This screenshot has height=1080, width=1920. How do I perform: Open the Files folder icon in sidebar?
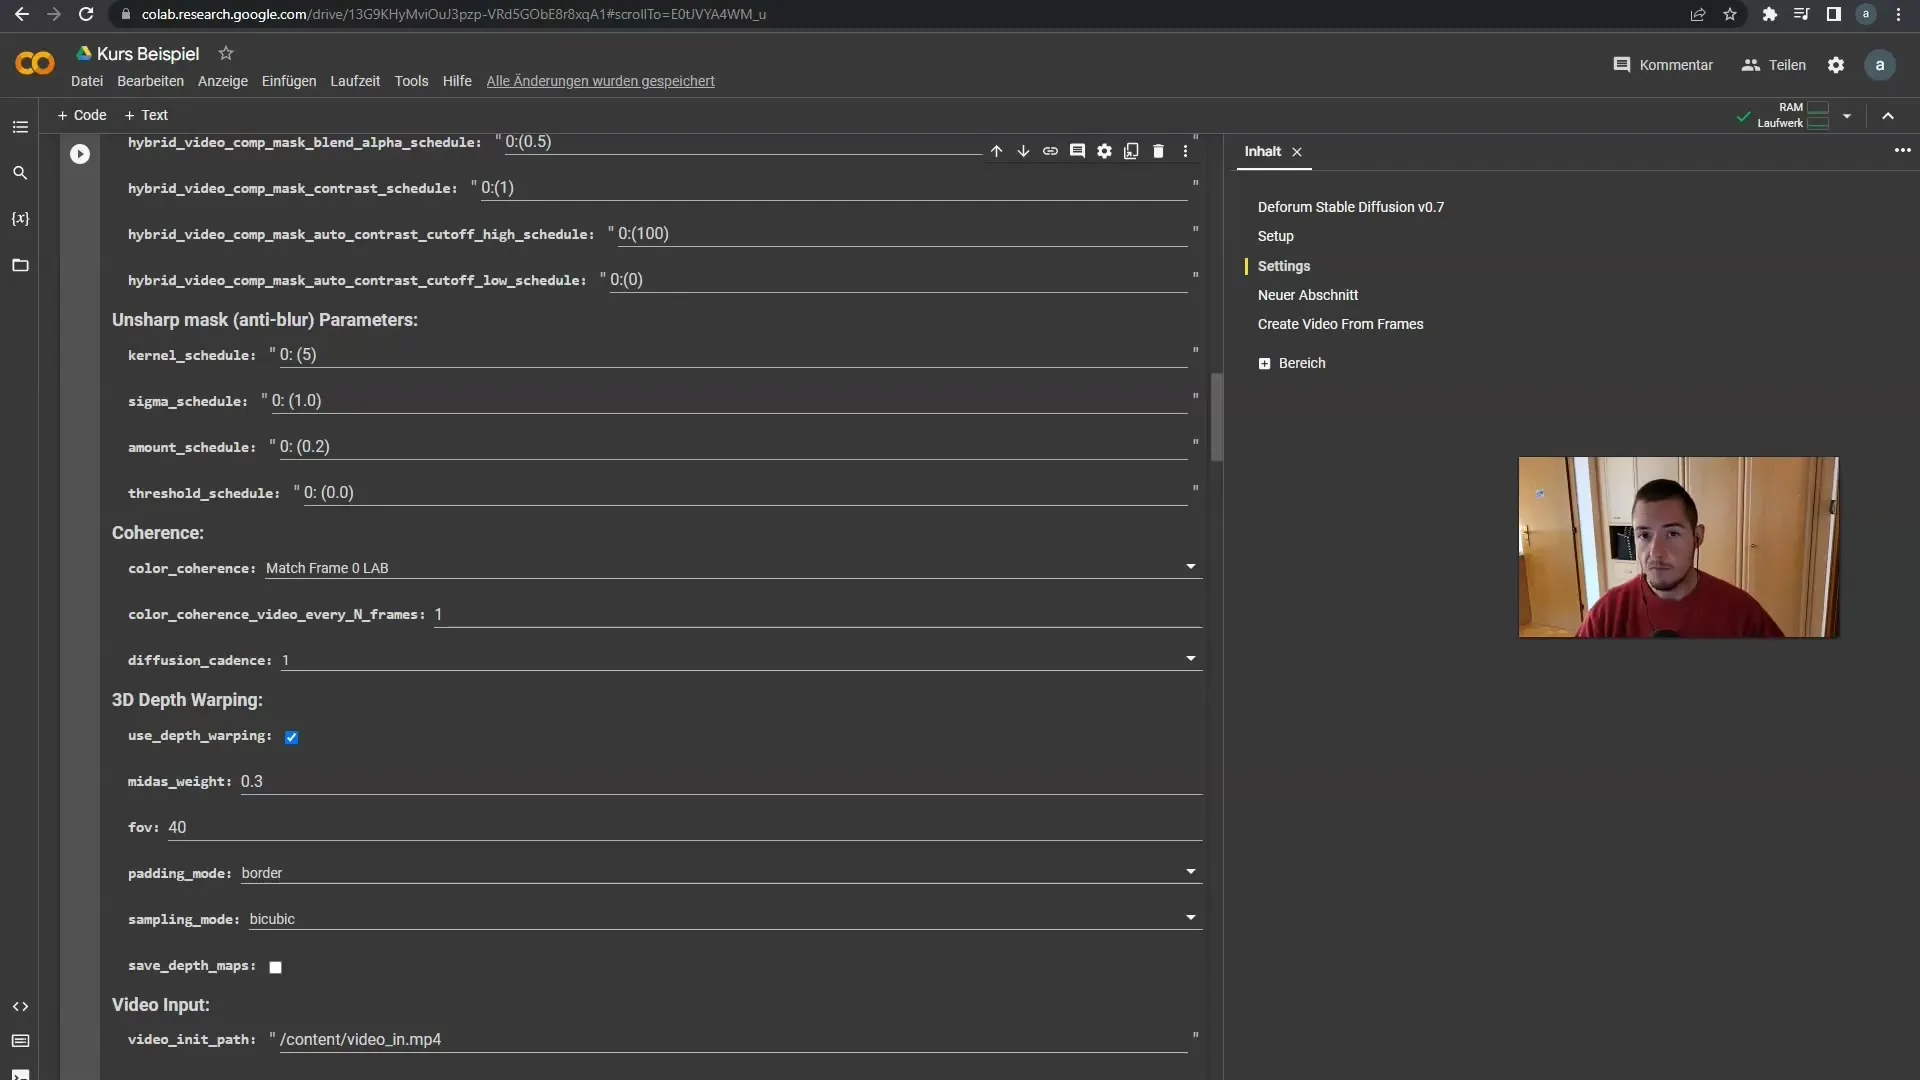(x=20, y=265)
